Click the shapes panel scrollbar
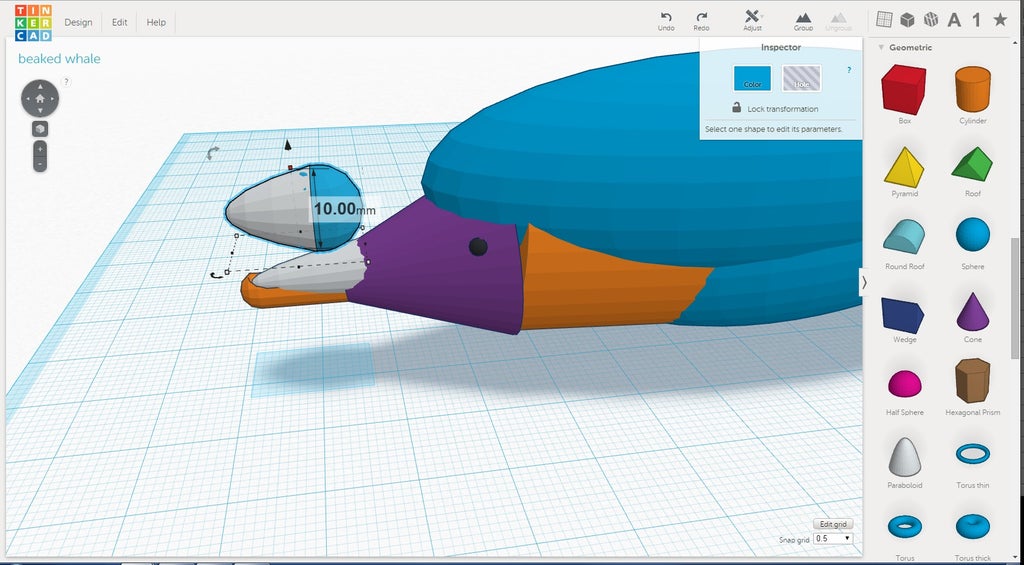Viewport: 1024px width, 565px height. [1014, 297]
